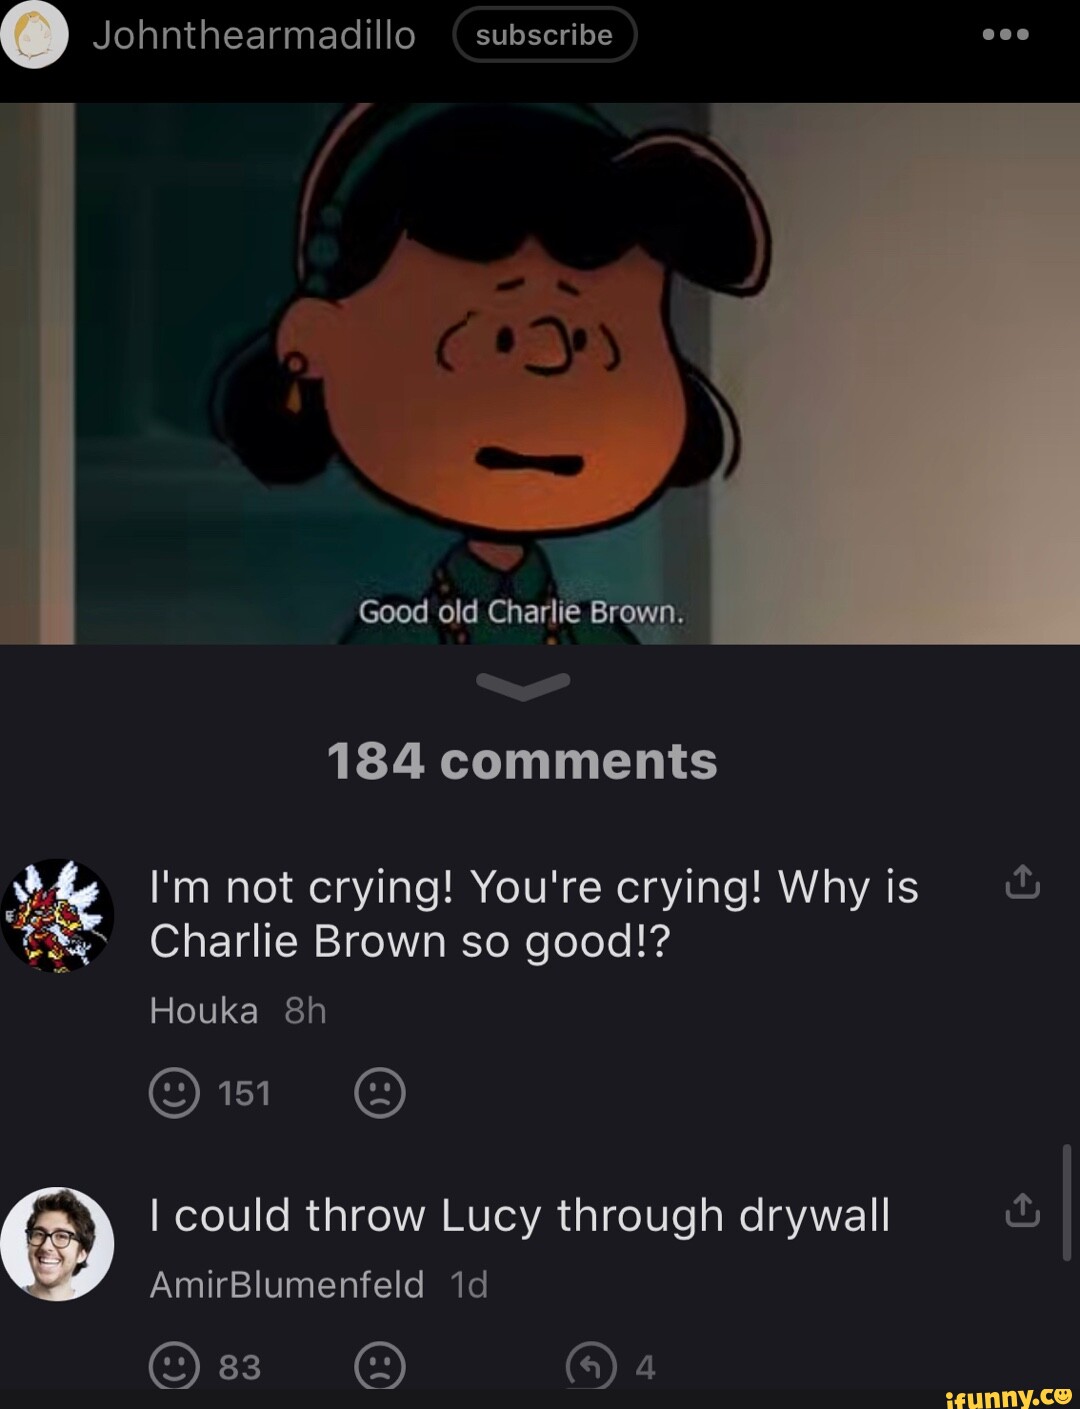
Task: Open the Charlie Brown meme image
Action: tap(540, 374)
